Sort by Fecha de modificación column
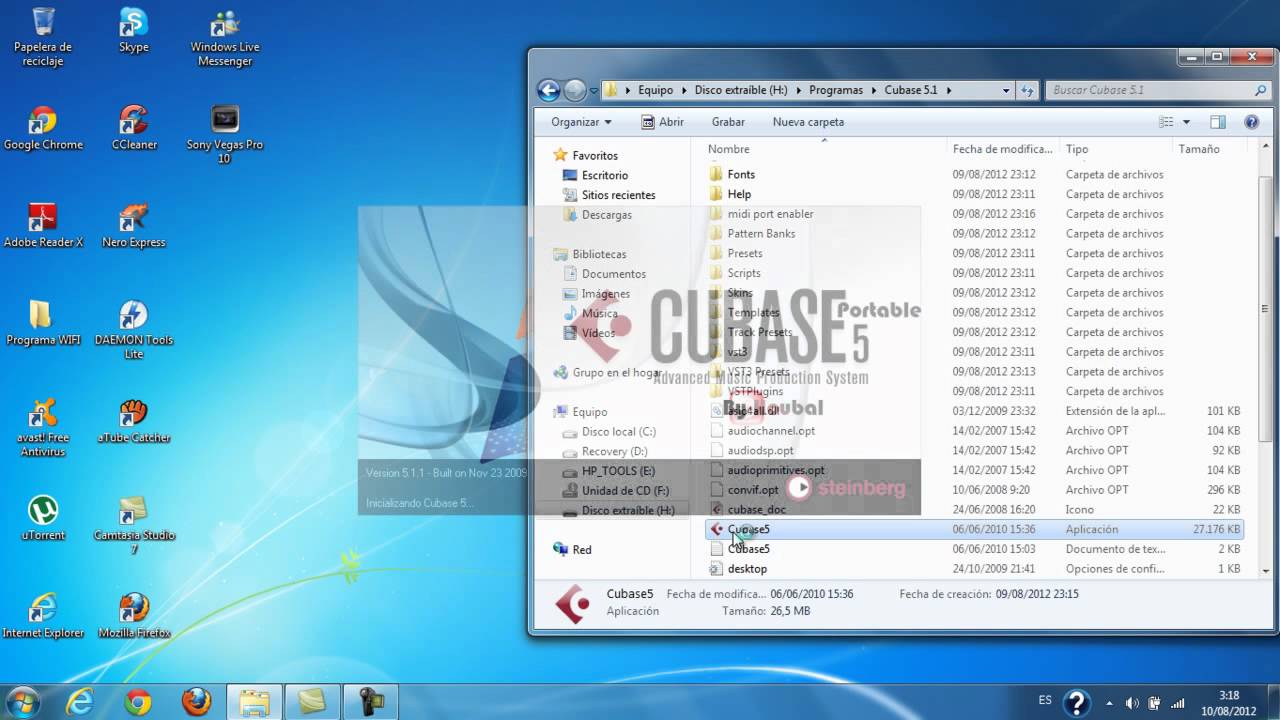This screenshot has height=720, width=1280. [1003, 149]
